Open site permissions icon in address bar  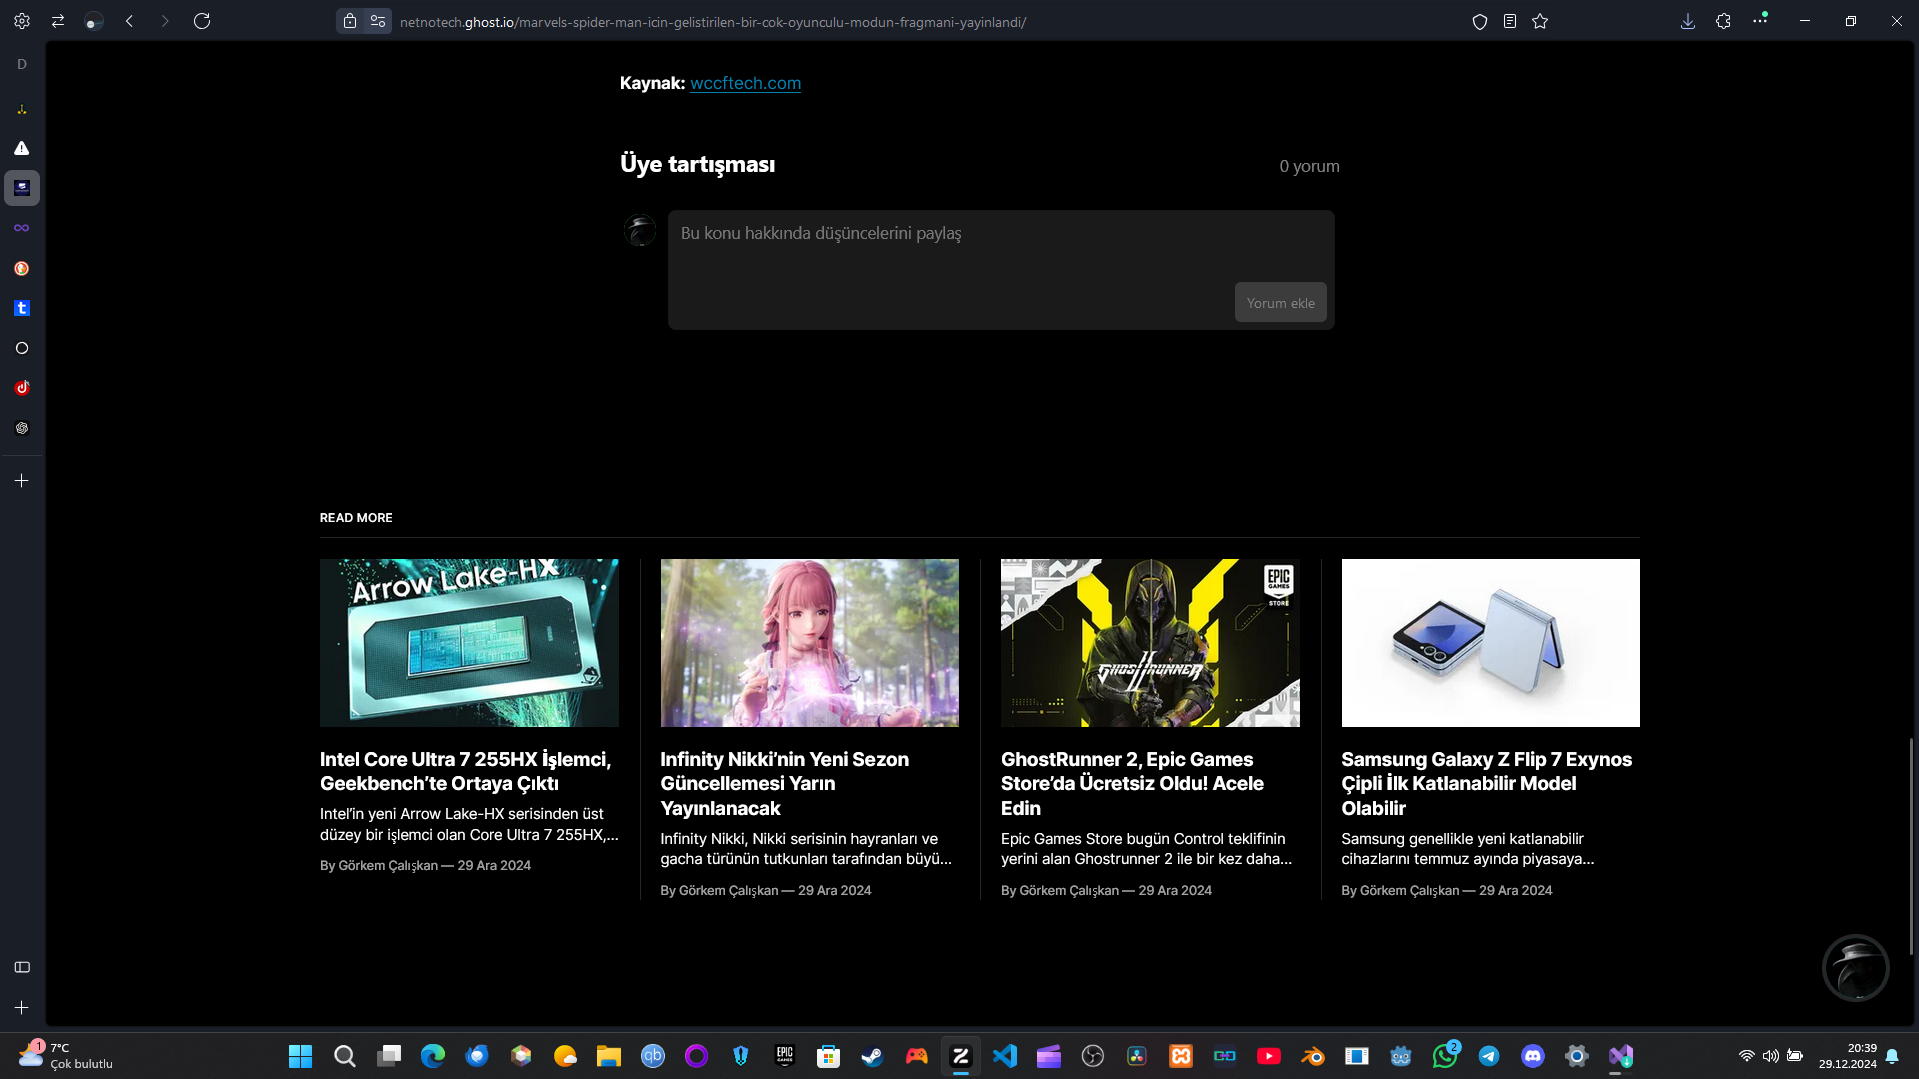click(378, 21)
